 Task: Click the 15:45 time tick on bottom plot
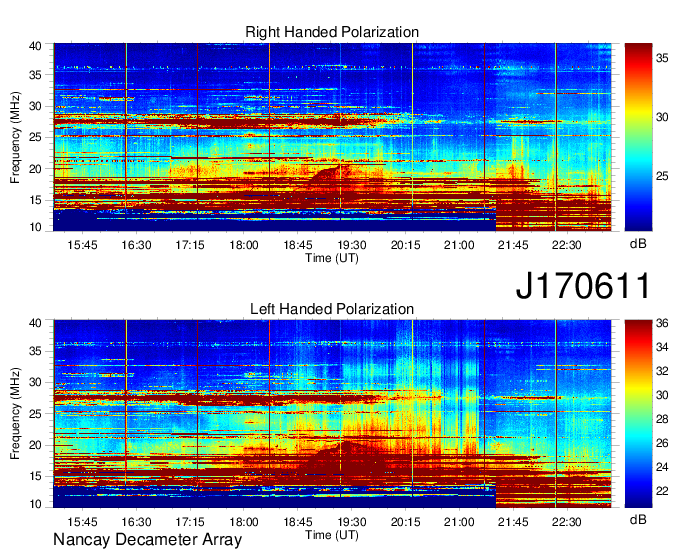pyautogui.click(x=82, y=521)
